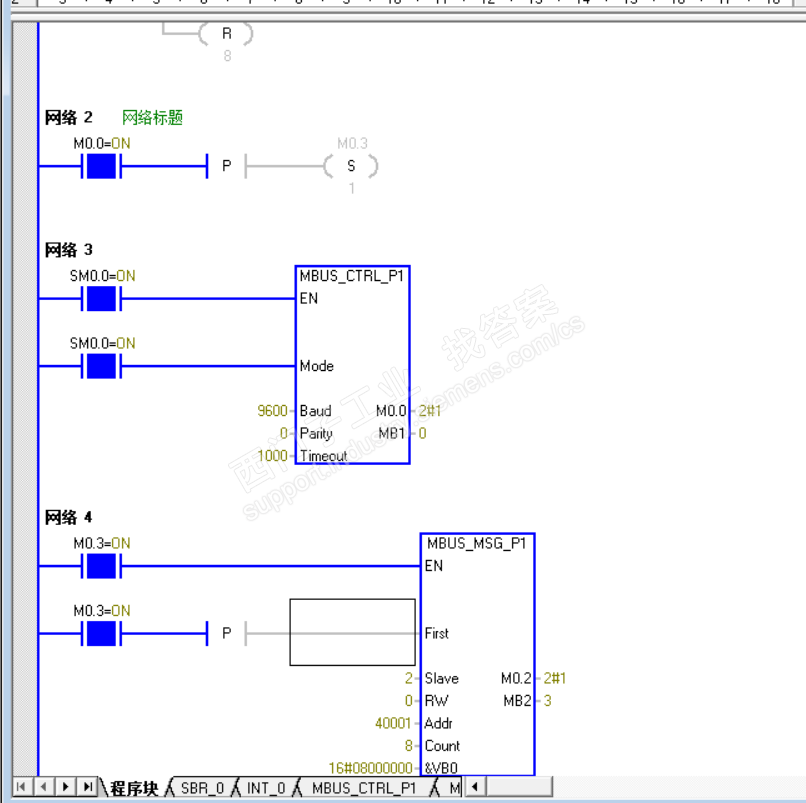Viewport: 806px width, 803px height.
Task: Select the P edge element in Network 4
Action: click(226, 633)
